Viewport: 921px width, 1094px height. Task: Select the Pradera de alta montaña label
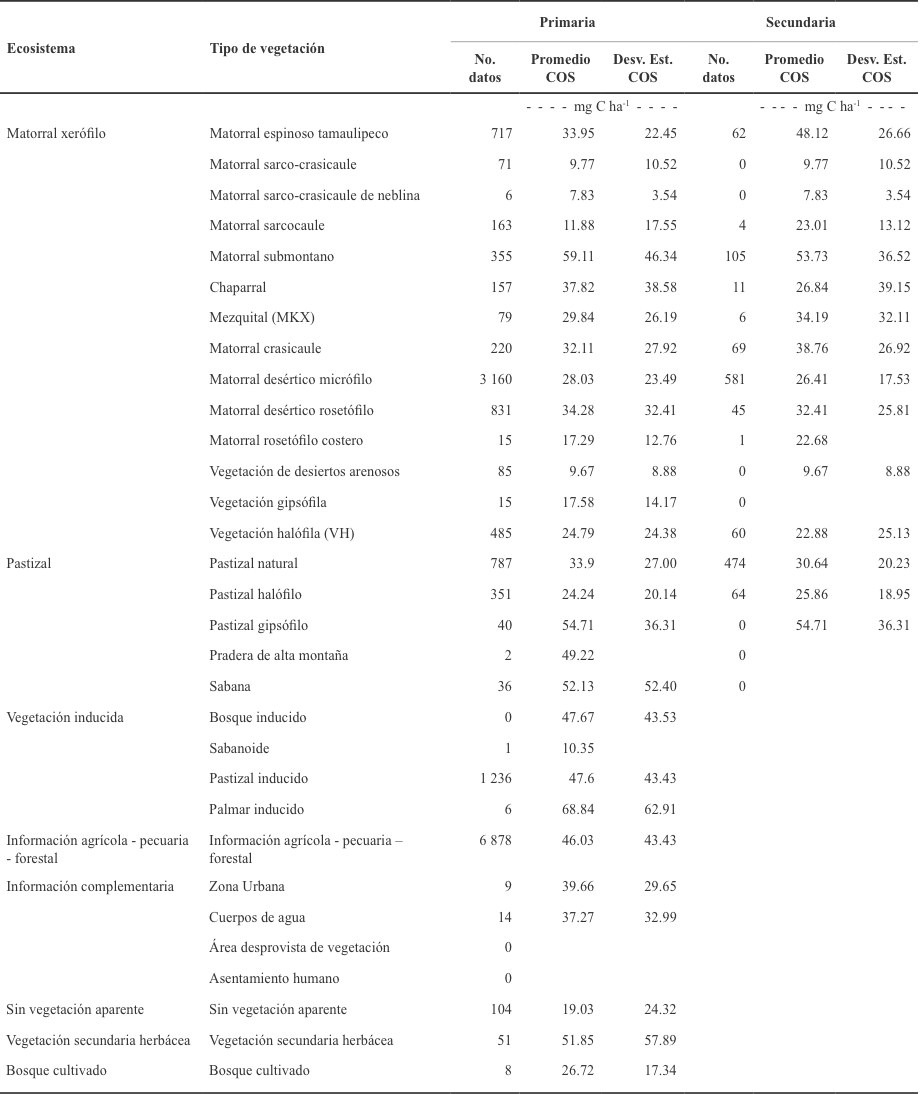pos(278,656)
